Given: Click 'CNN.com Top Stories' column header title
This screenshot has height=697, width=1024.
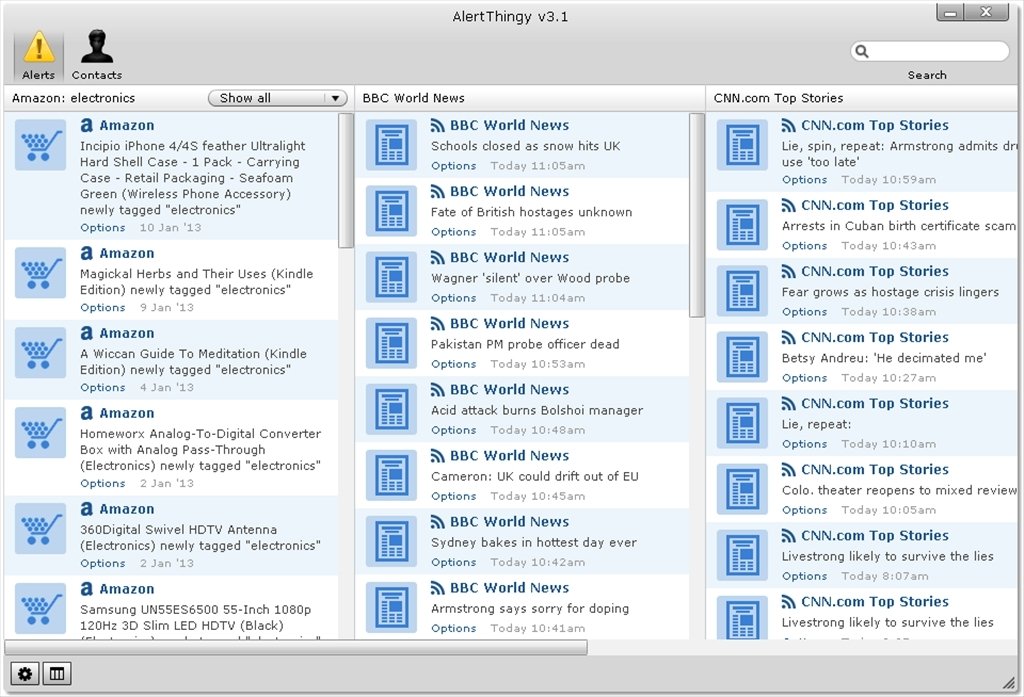Looking at the screenshot, I should coord(778,98).
